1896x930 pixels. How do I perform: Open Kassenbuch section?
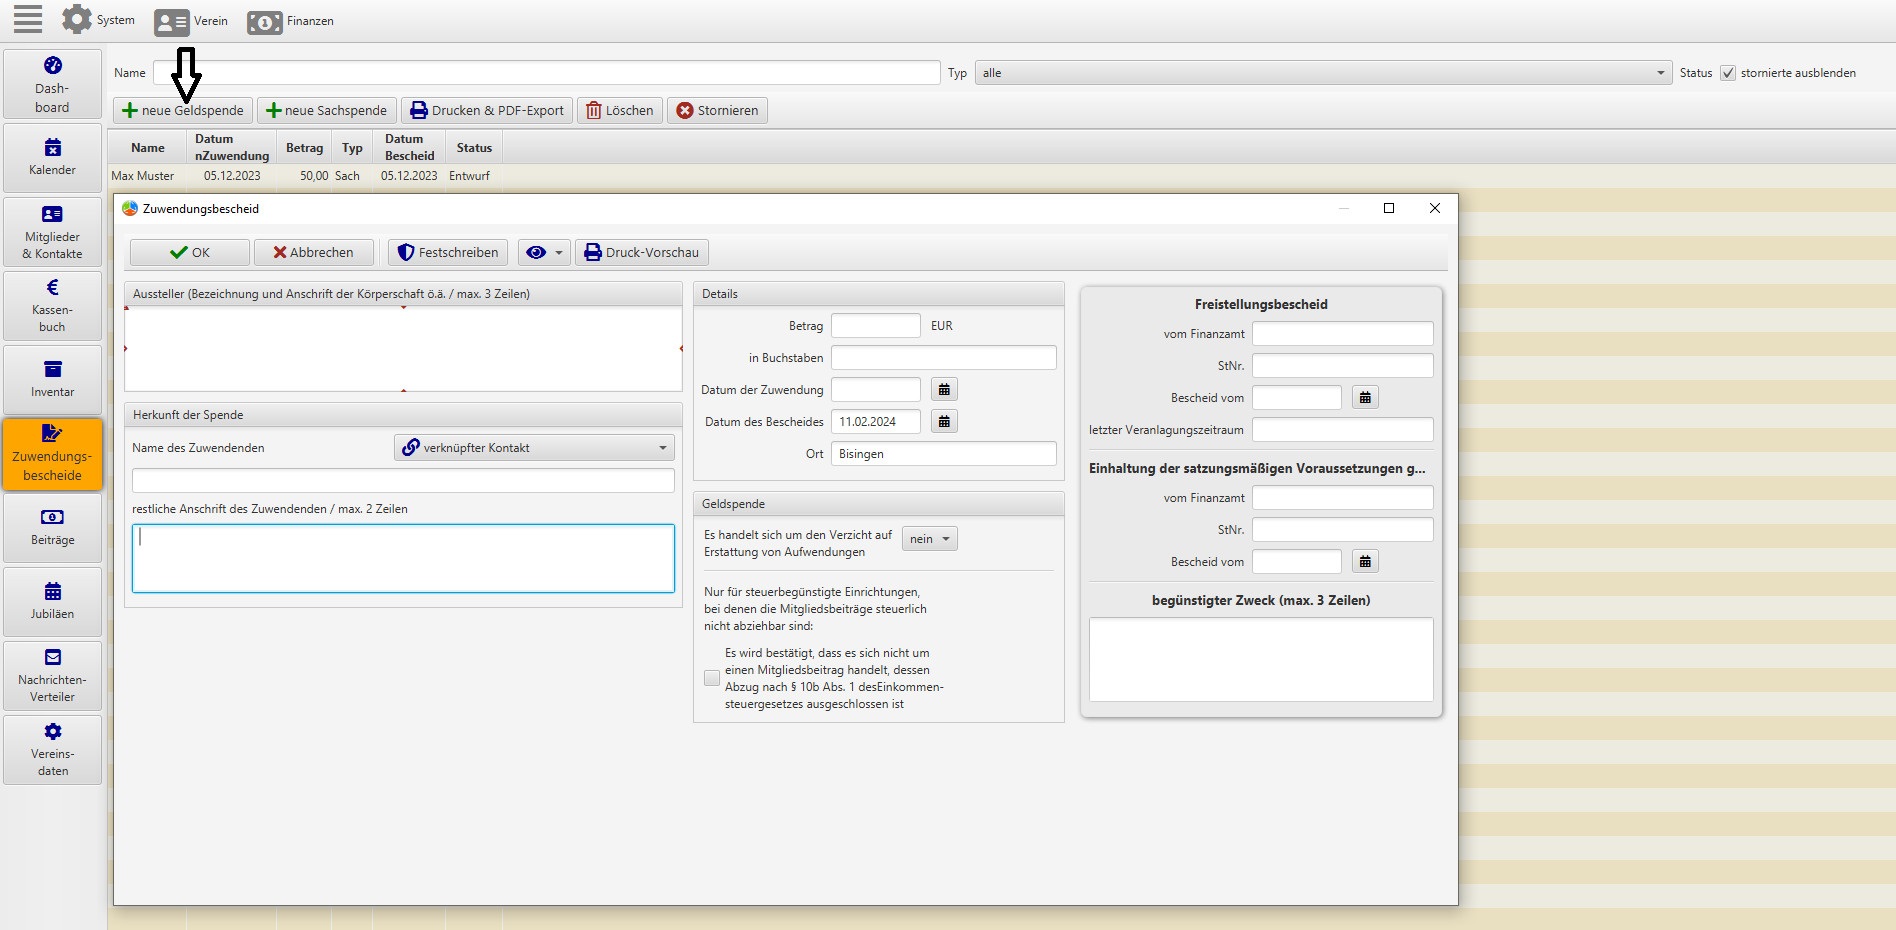53,306
